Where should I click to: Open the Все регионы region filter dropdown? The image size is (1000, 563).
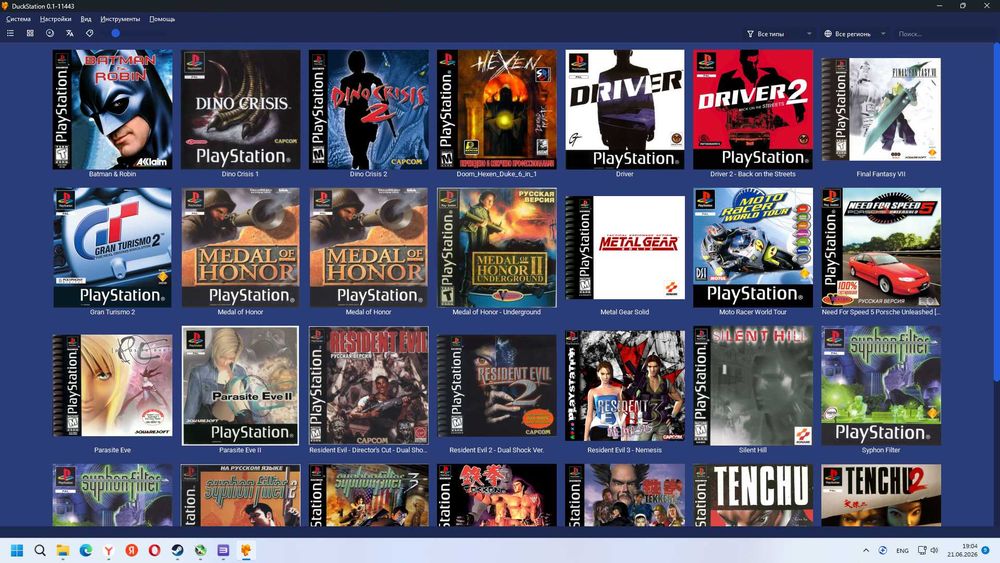(855, 34)
